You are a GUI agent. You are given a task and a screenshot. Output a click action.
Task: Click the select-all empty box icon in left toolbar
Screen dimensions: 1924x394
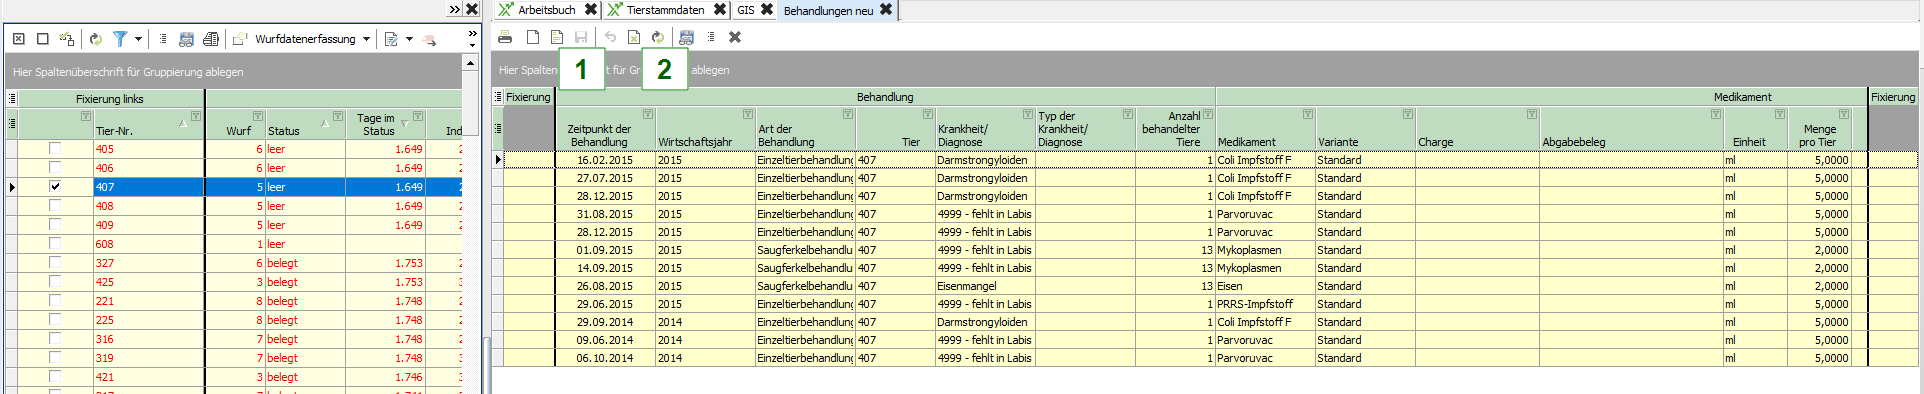pos(42,39)
